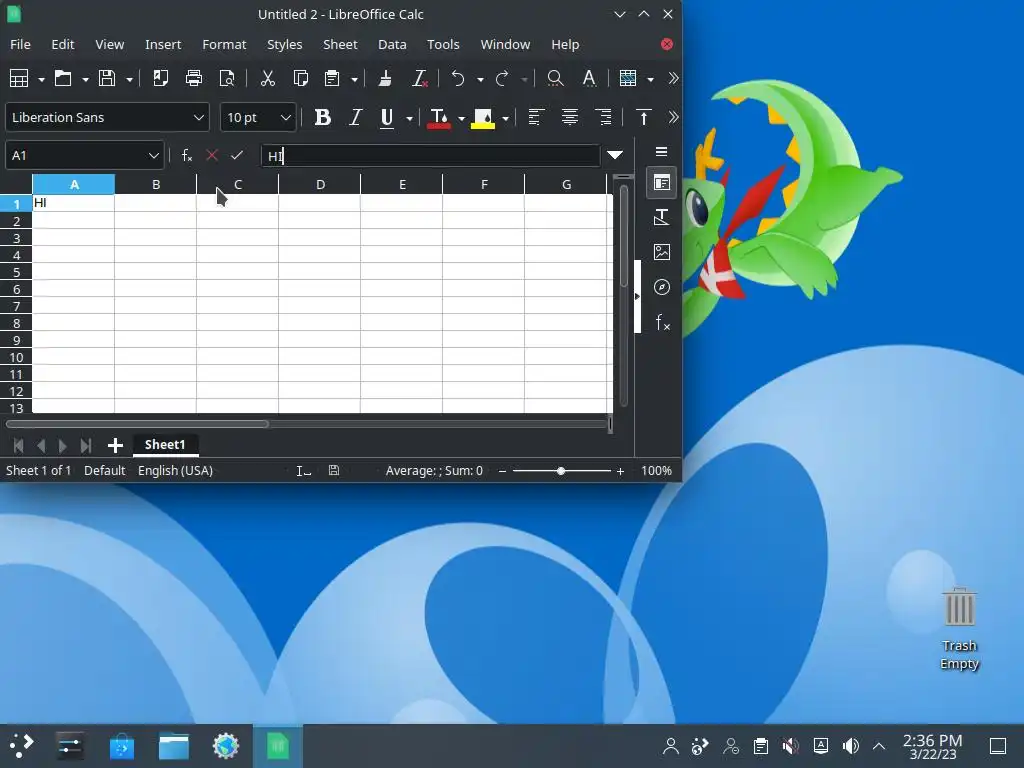
Task: Open the Format menu
Action: tap(224, 44)
